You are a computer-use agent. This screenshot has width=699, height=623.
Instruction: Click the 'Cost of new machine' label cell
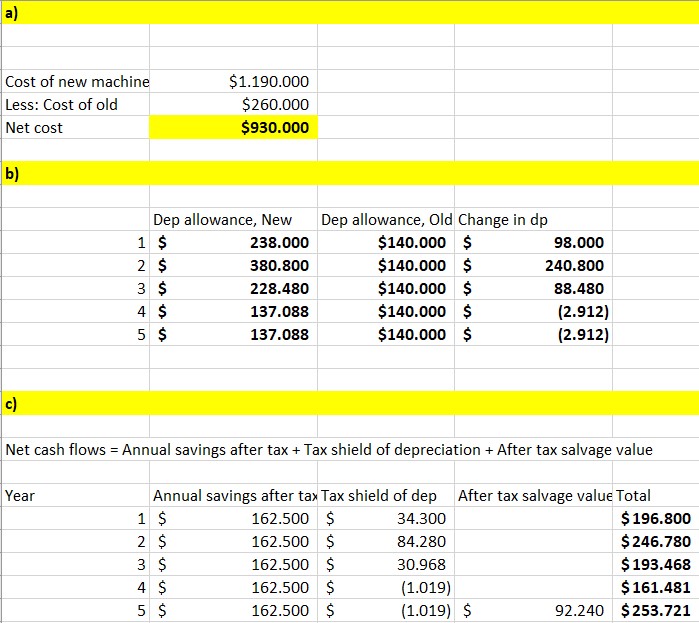point(76,81)
